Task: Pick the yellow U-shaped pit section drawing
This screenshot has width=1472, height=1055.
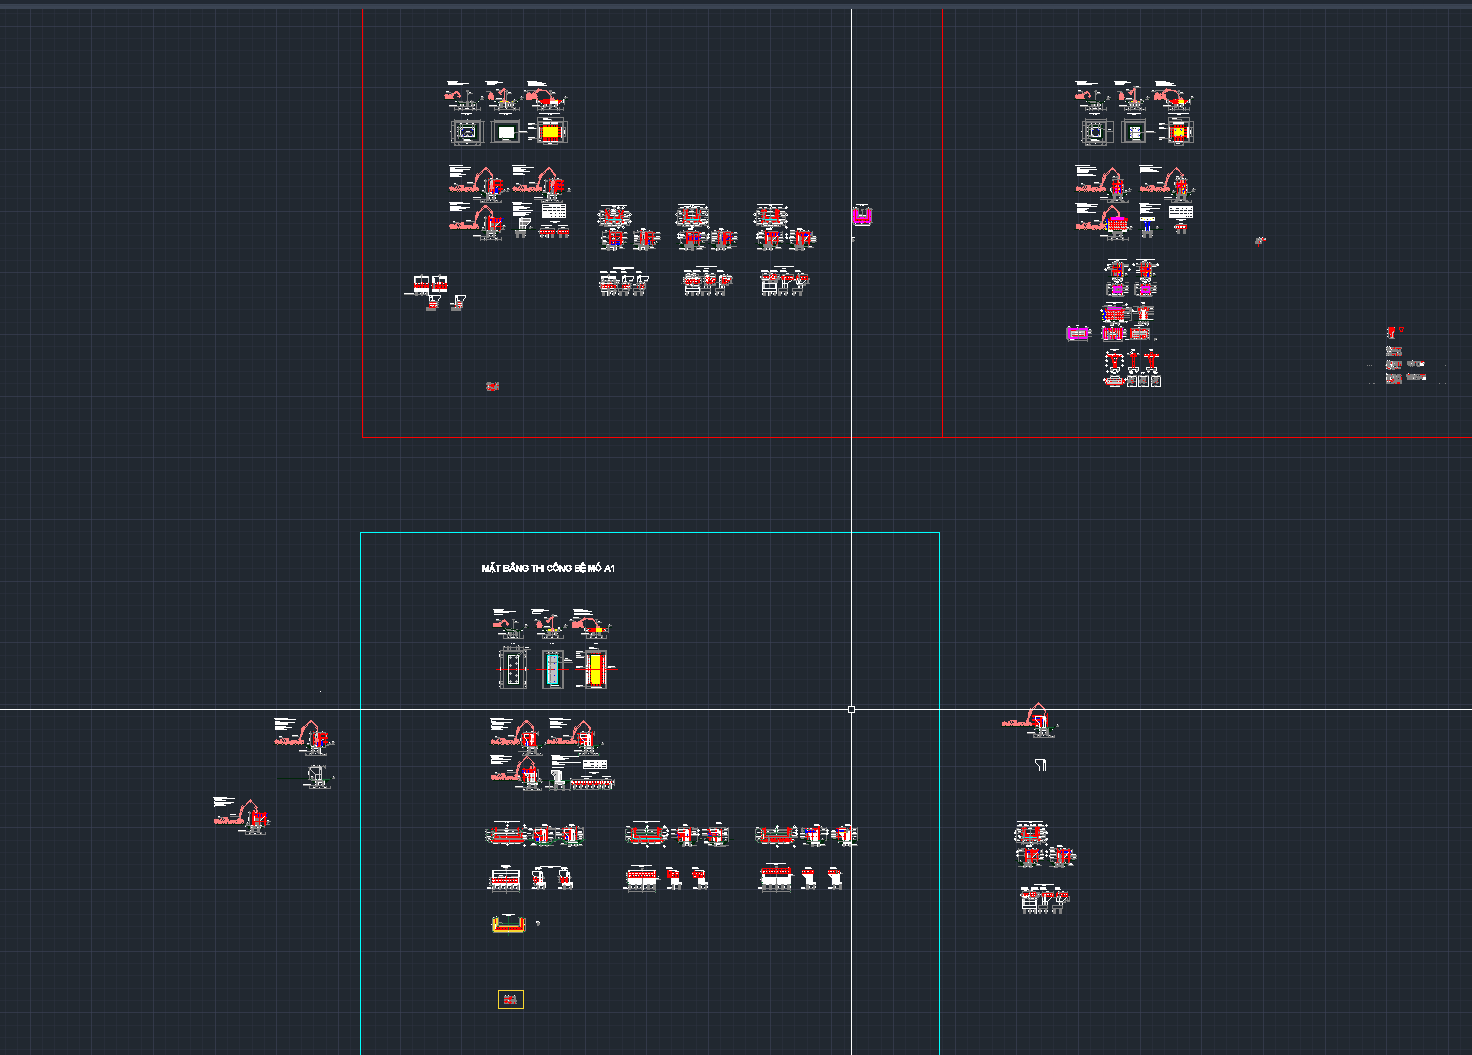Action: tap(509, 924)
